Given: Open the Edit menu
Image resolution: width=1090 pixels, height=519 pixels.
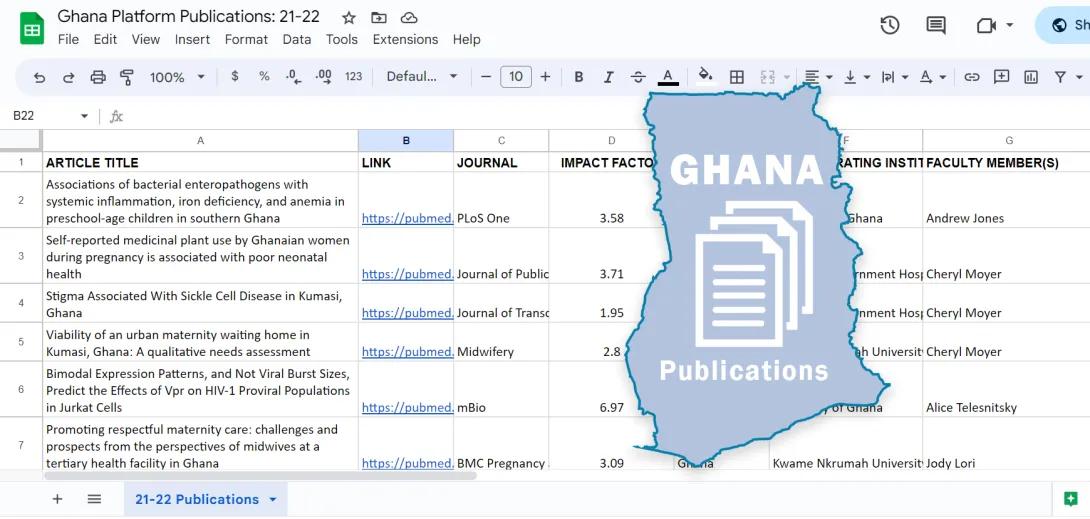Looking at the screenshot, I should point(105,40).
